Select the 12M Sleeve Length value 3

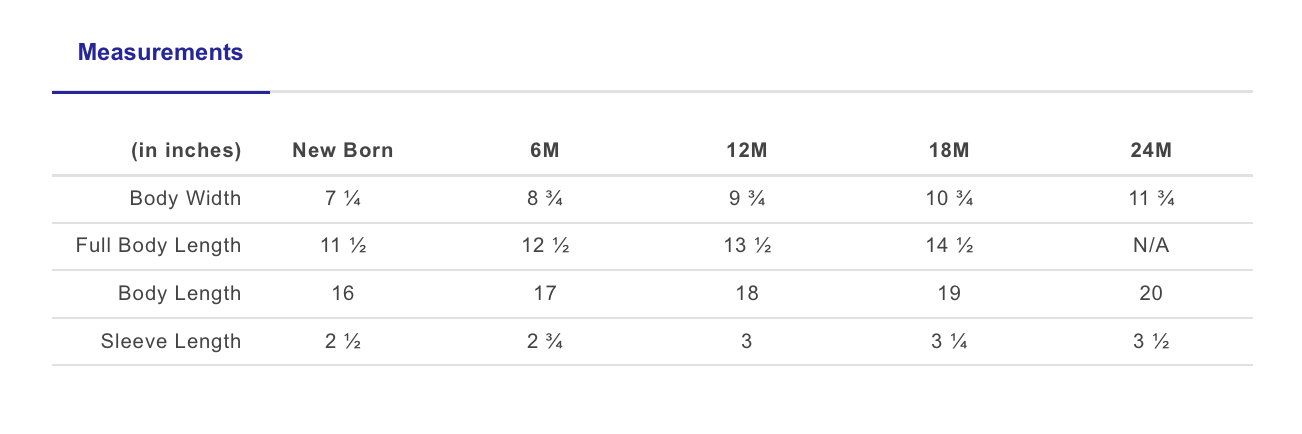coord(746,341)
